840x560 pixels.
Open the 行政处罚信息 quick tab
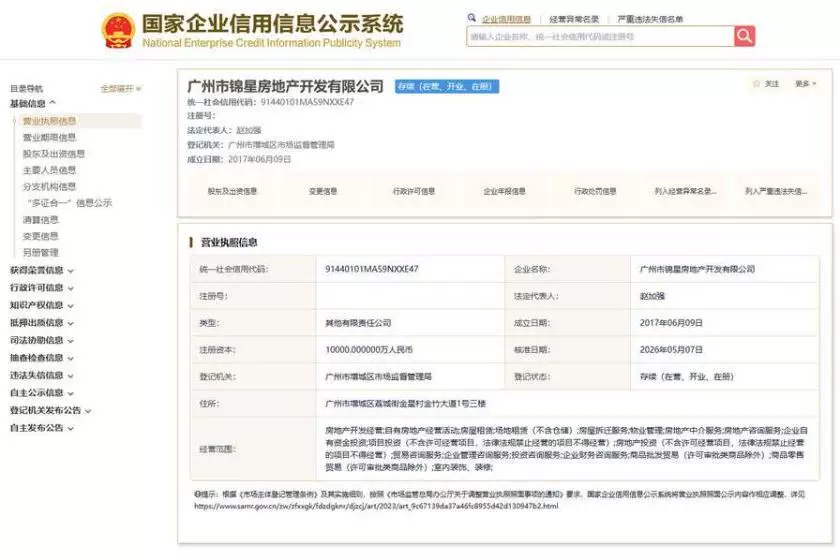coord(595,191)
